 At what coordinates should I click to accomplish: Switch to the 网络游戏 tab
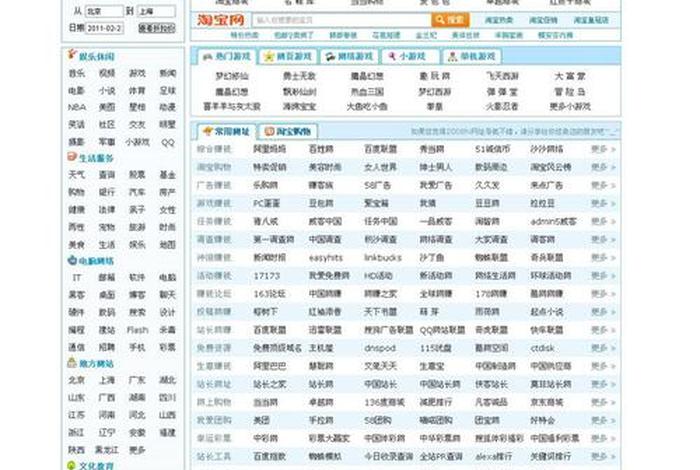coord(350,57)
